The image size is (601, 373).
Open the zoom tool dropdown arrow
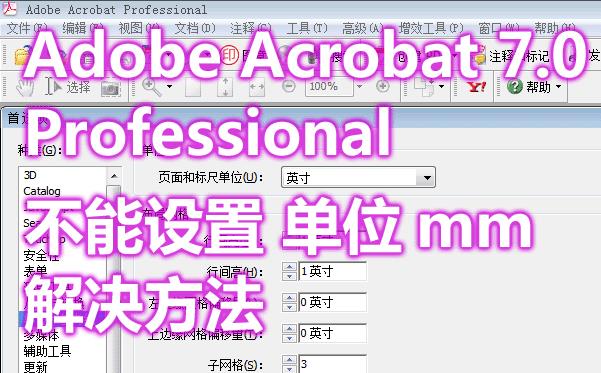(x=169, y=87)
